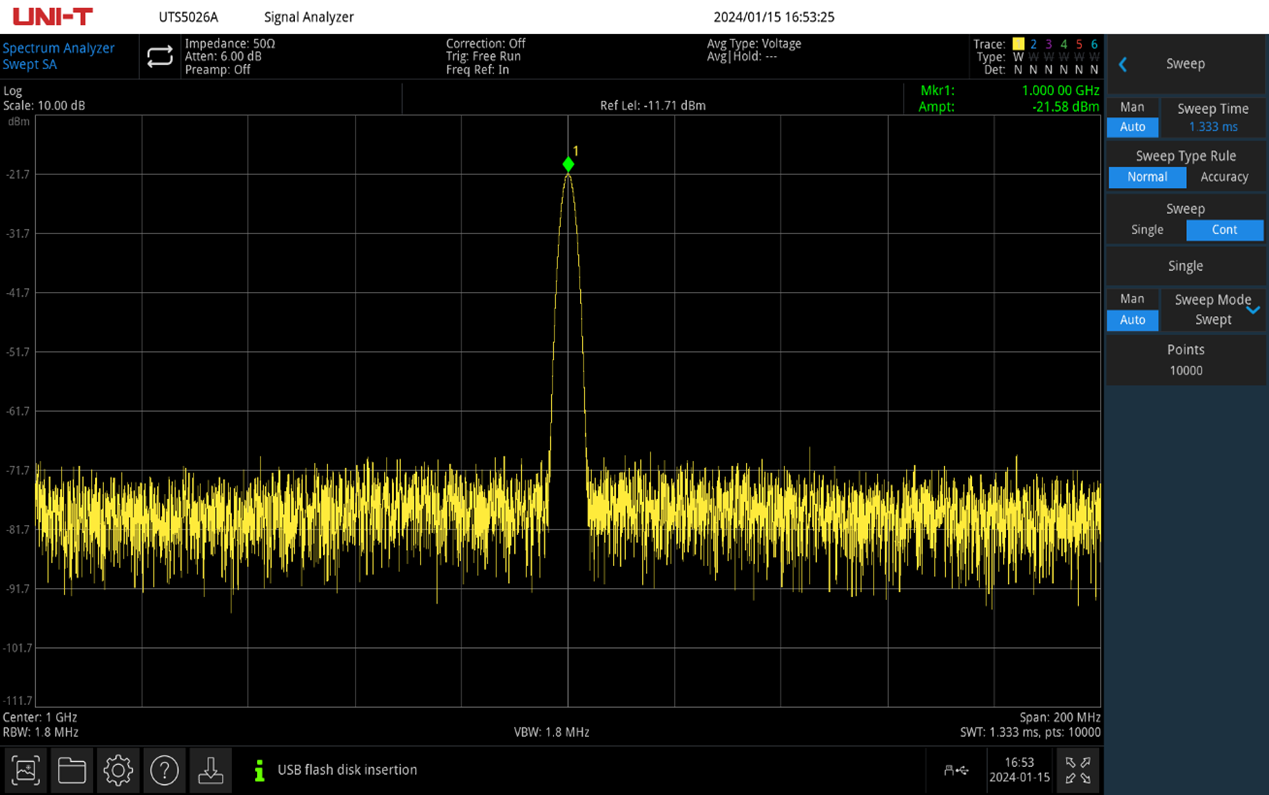Expand the Sweep Mode dropdown
The image size is (1269, 795).
(1252, 310)
